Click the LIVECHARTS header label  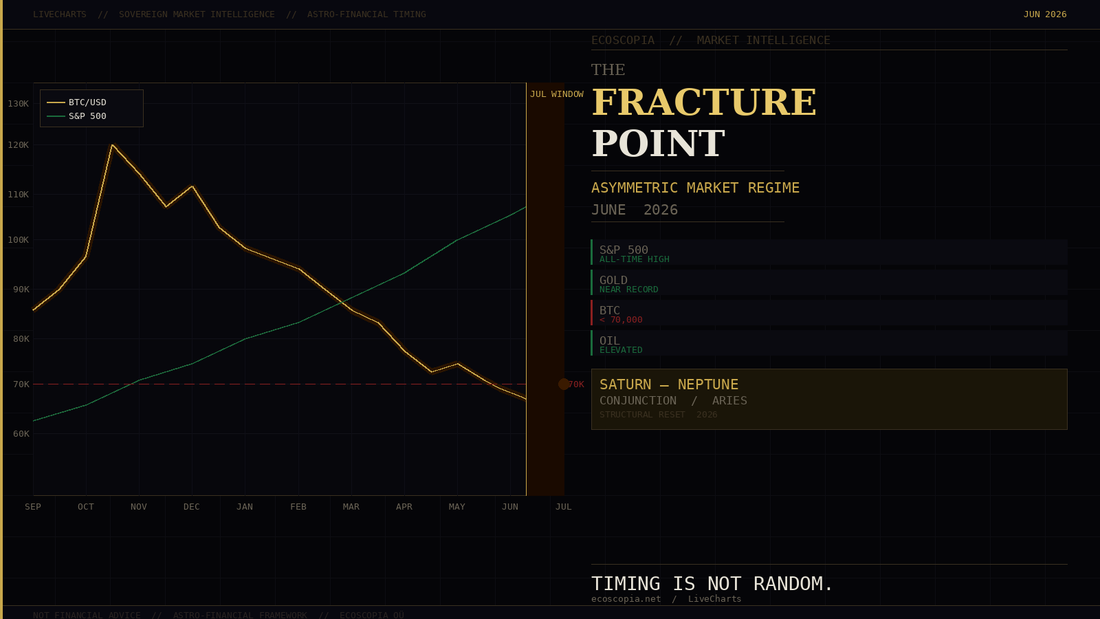pyautogui.click(x=60, y=14)
